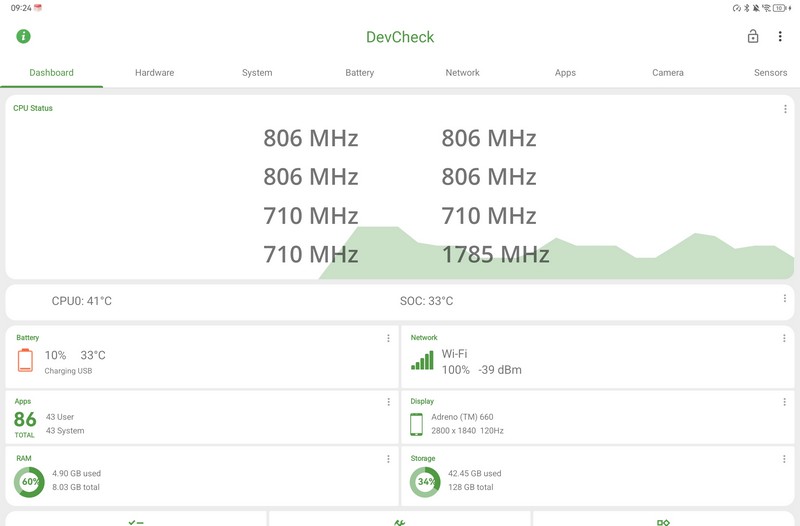
Task: Go to the Camera tab
Action: click(668, 73)
